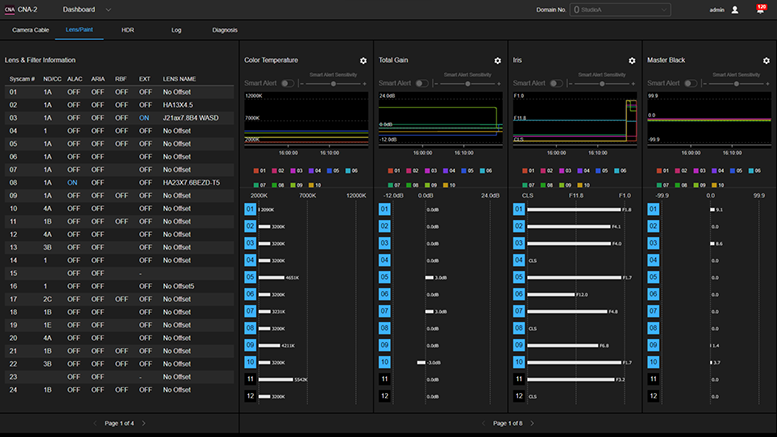777x437 pixels.
Task: Click camera 10 button in Color Temperature list
Action: coord(251,362)
